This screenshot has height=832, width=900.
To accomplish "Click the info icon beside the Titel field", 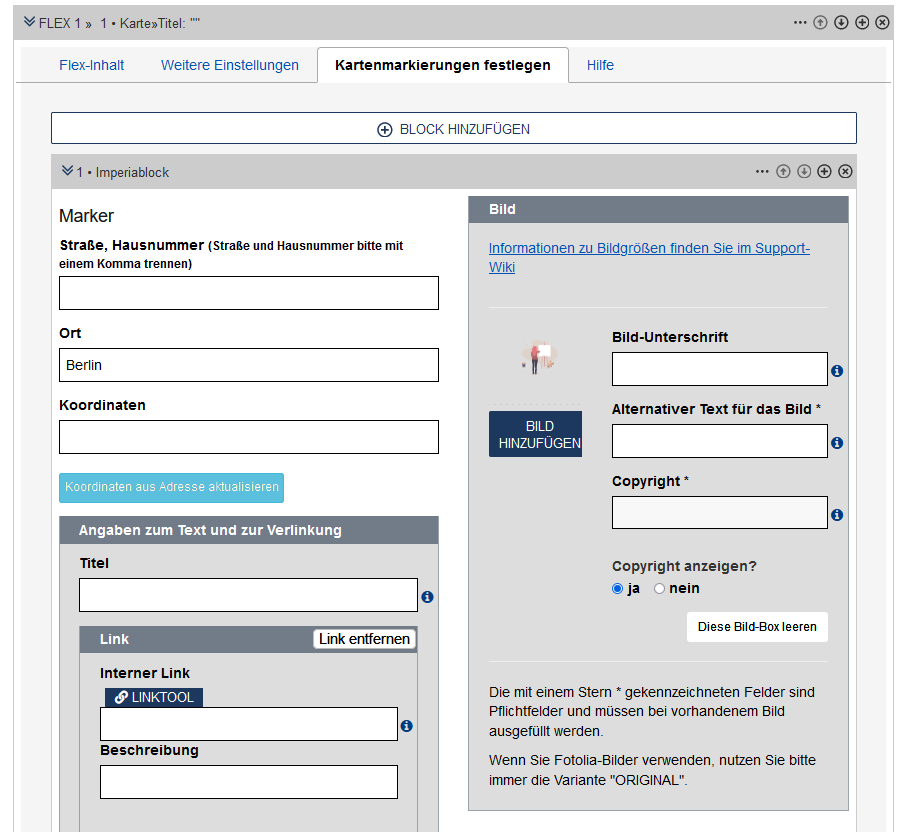I will pyautogui.click(x=427, y=597).
